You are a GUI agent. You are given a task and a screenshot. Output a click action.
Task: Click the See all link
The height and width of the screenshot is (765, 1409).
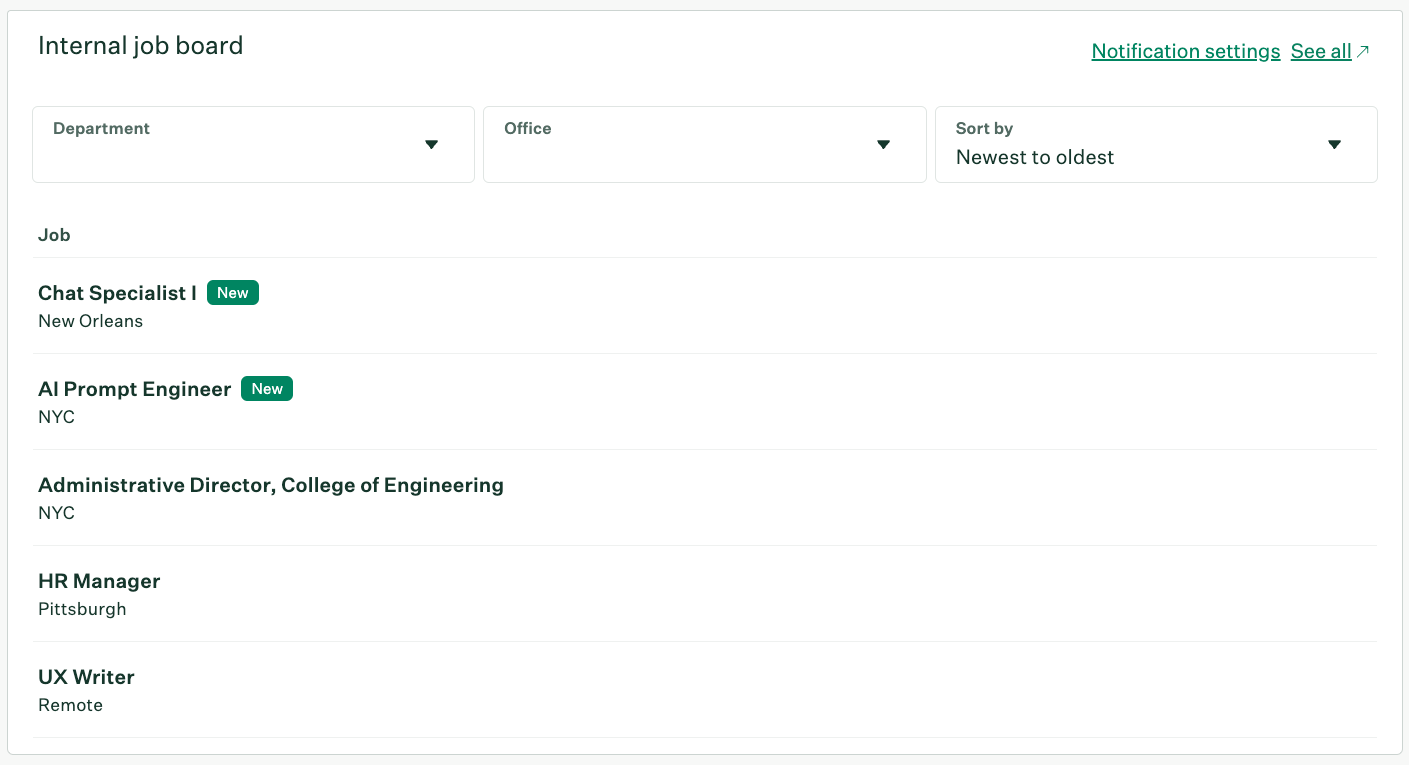[x=1321, y=51]
